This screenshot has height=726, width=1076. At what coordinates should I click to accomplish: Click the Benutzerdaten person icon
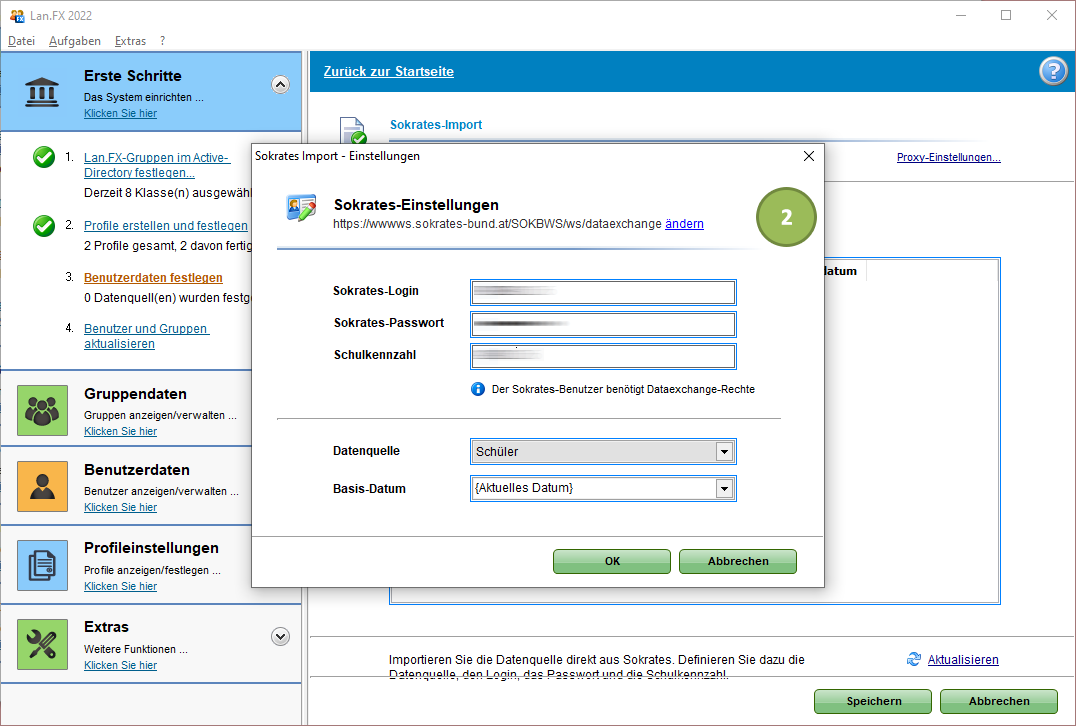click(x=43, y=487)
